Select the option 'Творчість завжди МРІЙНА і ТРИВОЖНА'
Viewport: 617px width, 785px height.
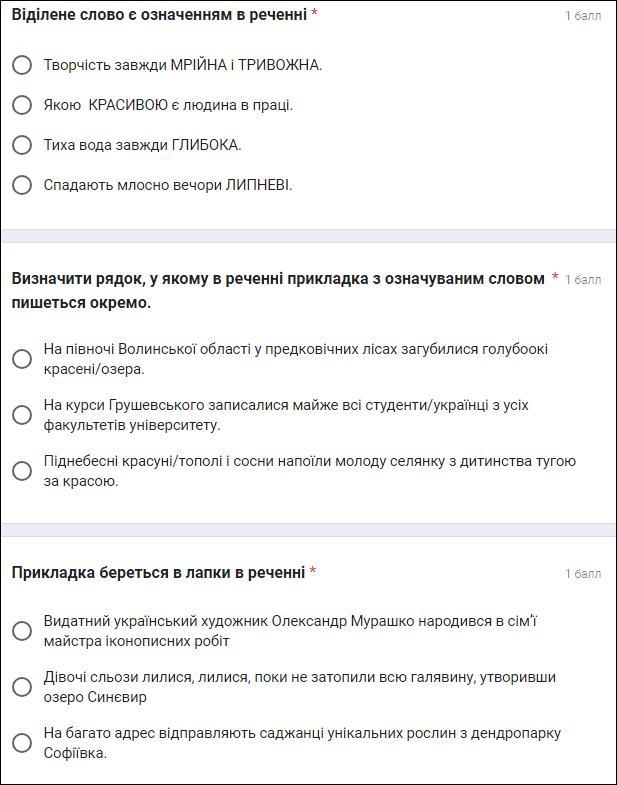point(22,65)
